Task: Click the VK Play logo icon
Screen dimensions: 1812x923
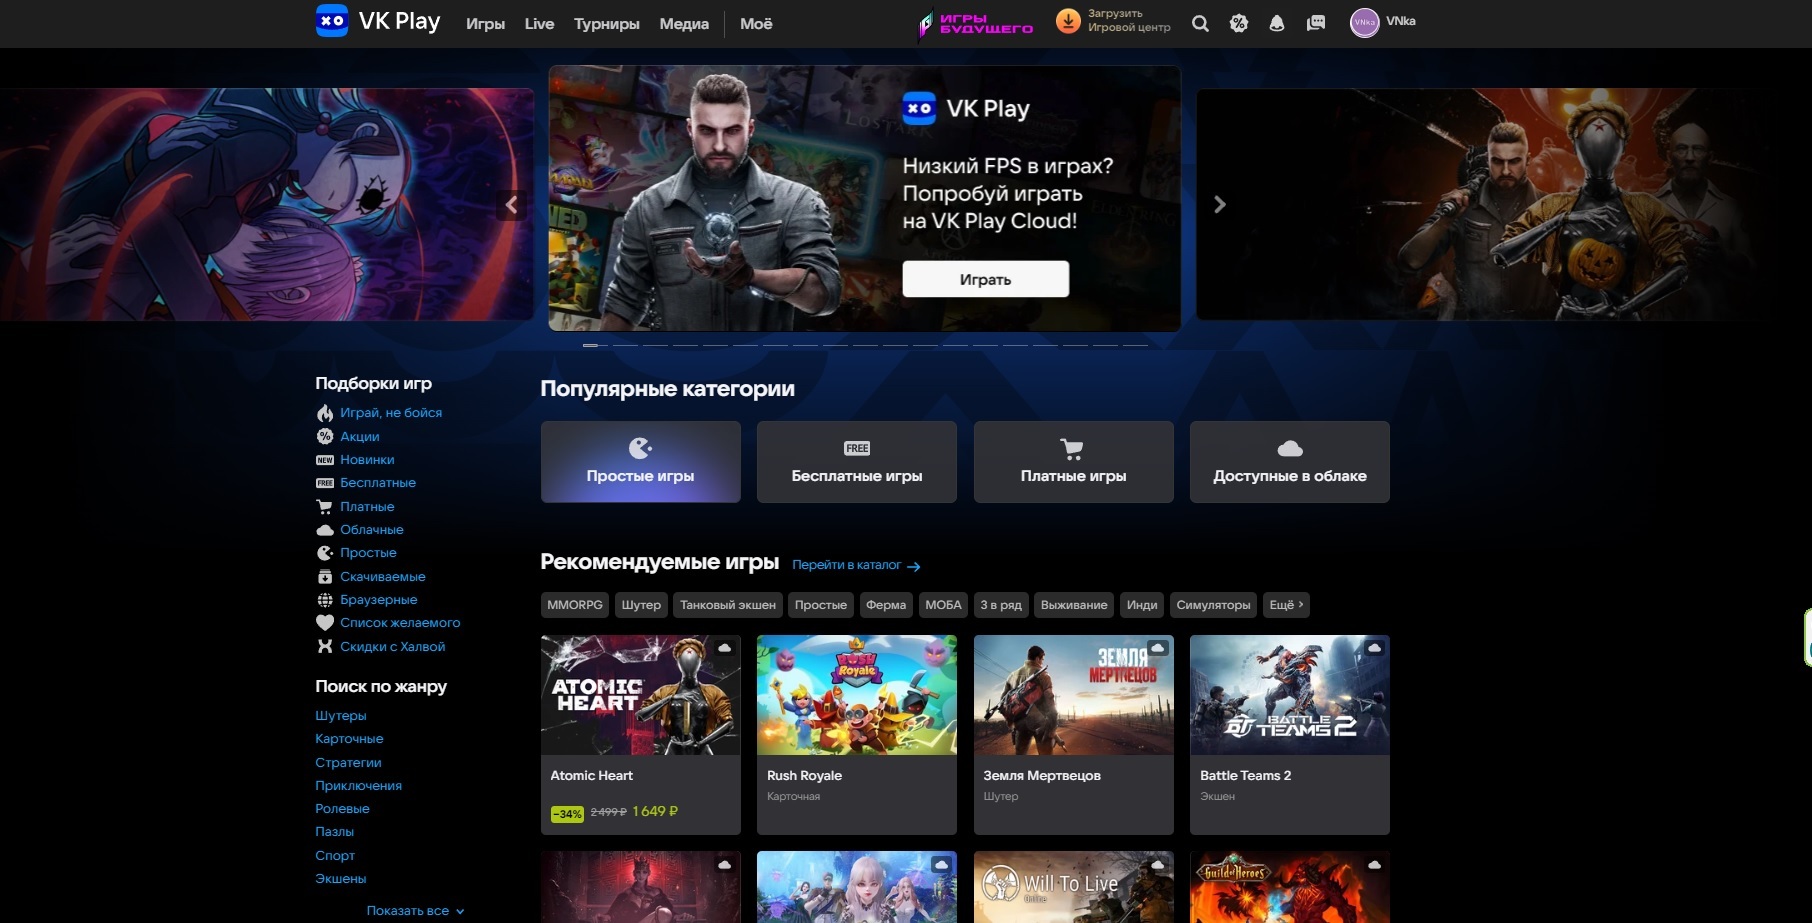Action: pos(332,21)
